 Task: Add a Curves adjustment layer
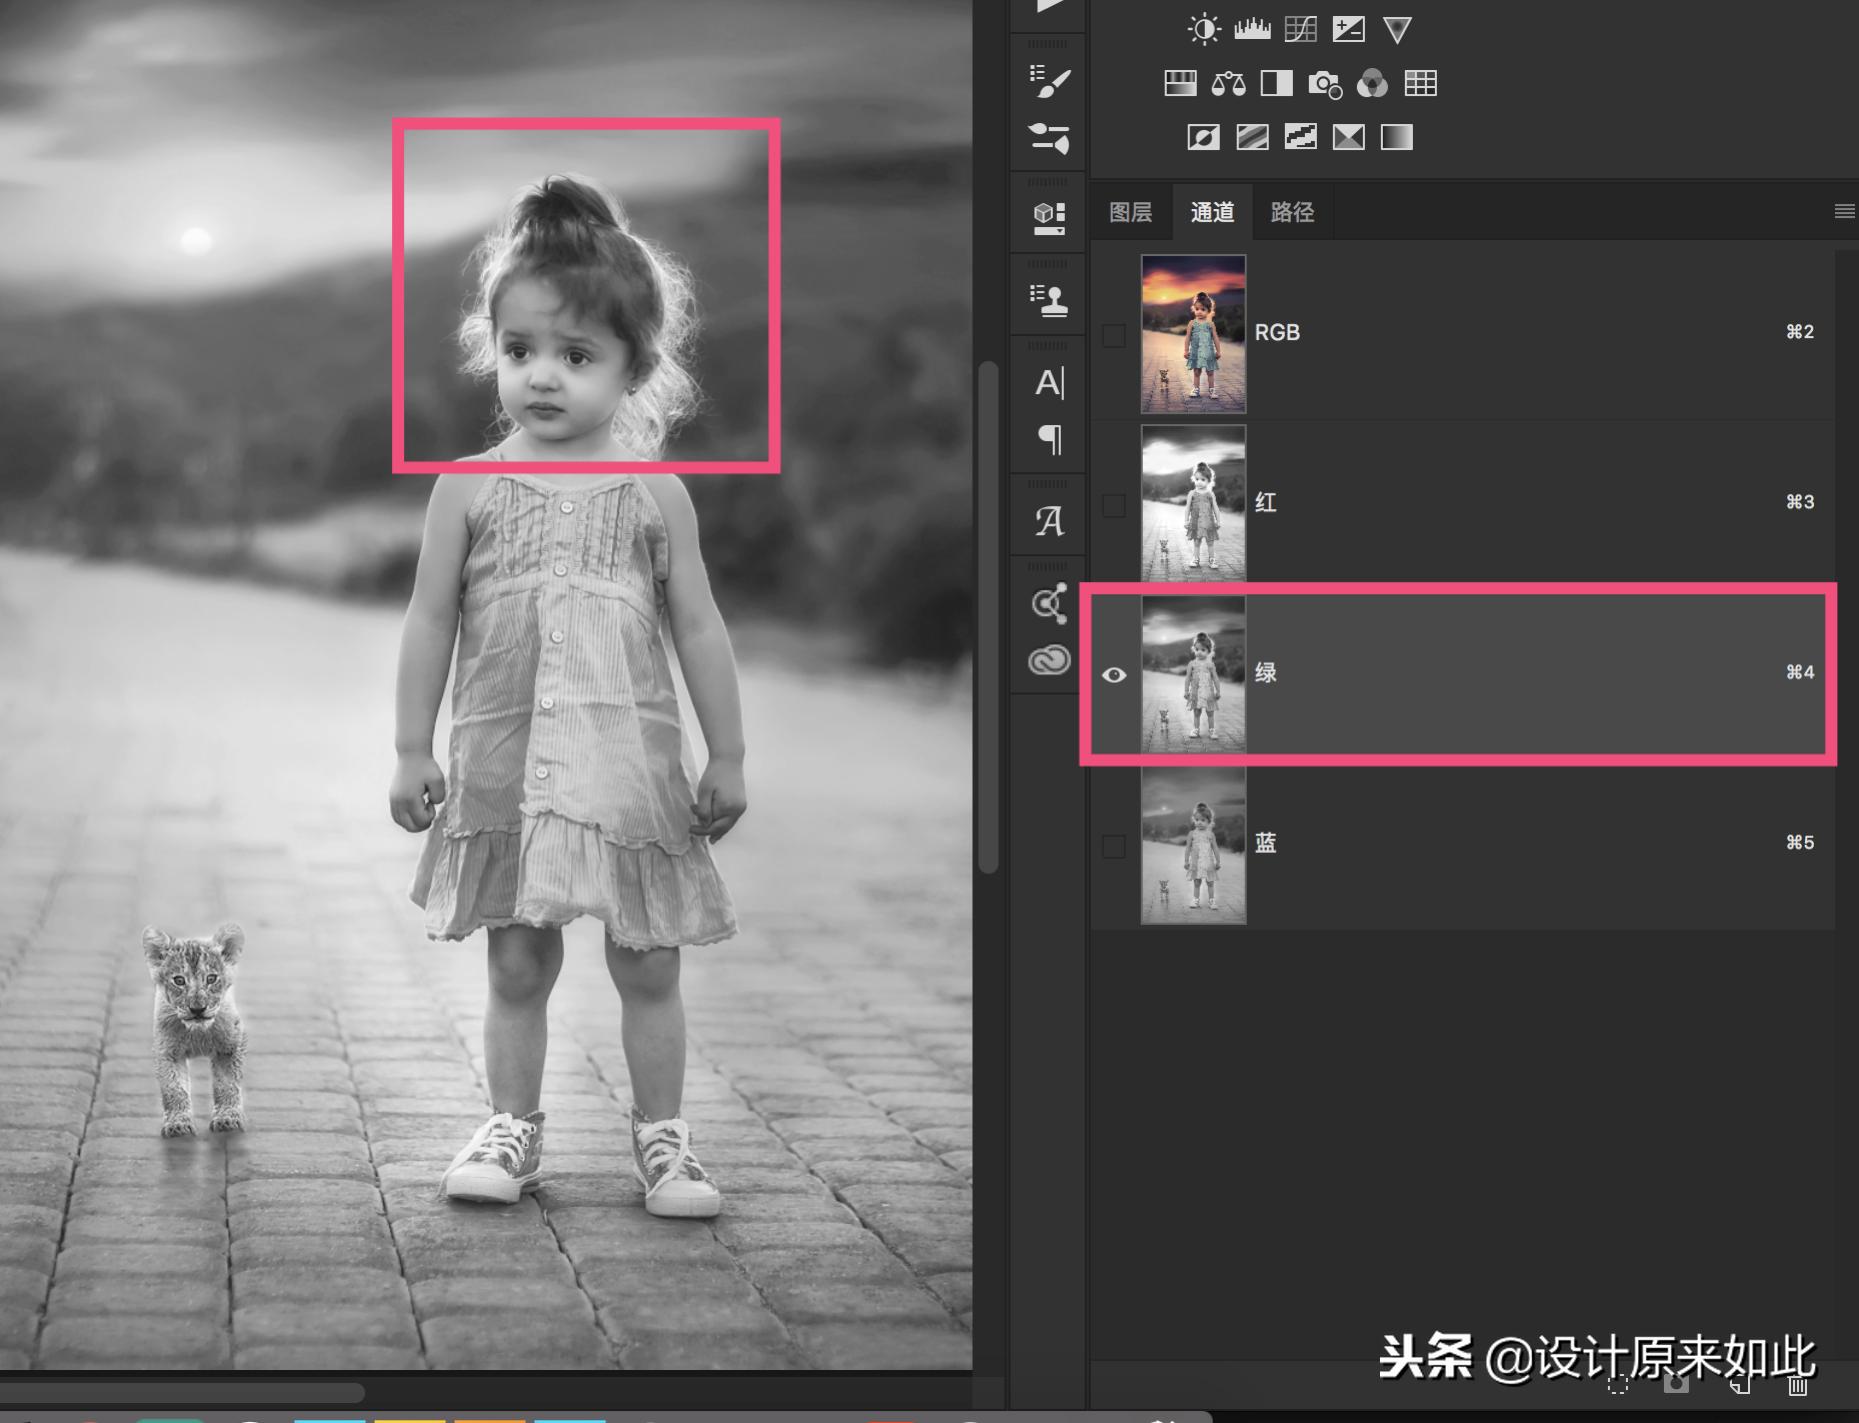click(x=1300, y=29)
